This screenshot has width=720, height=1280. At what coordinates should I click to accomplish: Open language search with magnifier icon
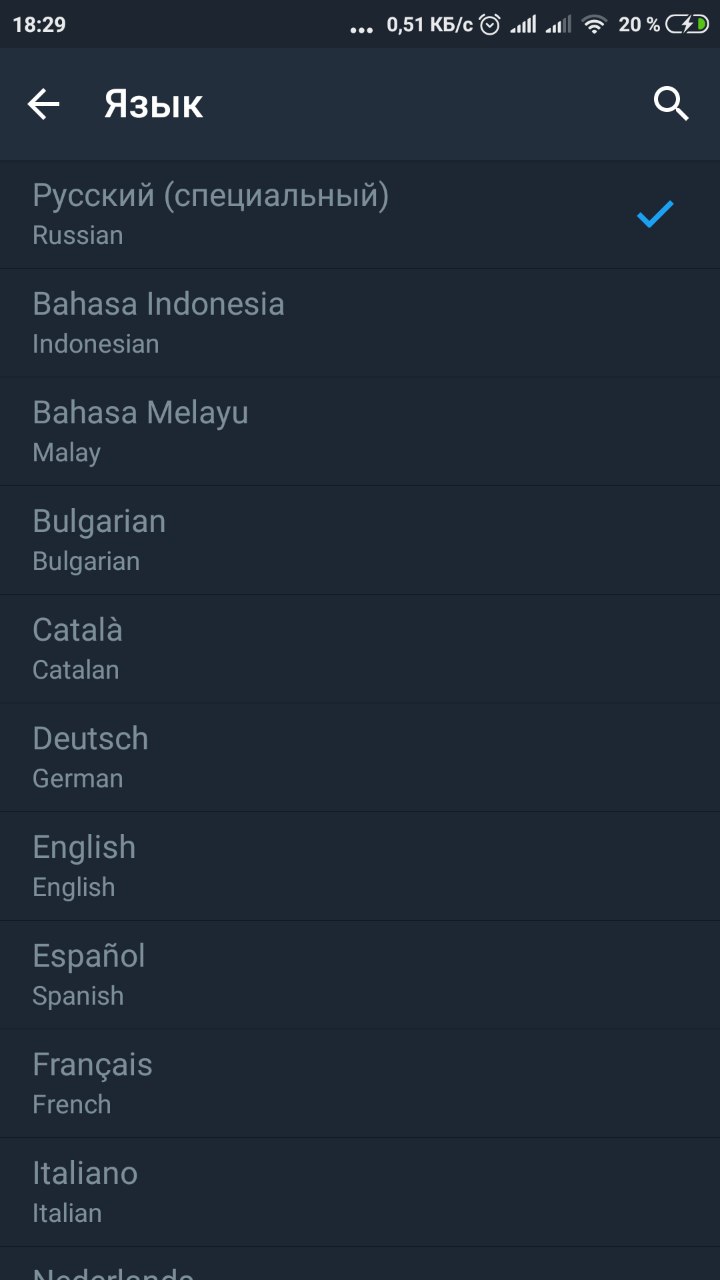click(x=671, y=103)
